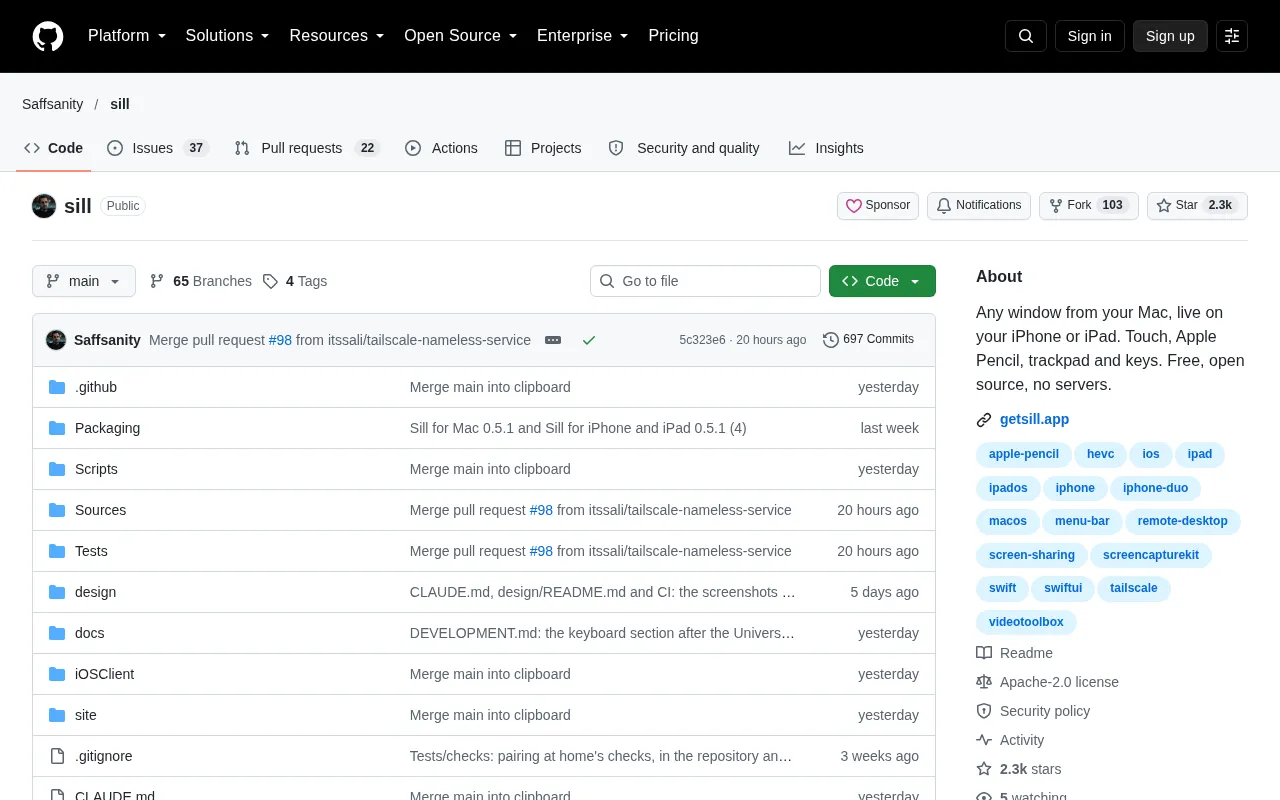
Task: Click the Apache license scale icon
Action: 984,682
